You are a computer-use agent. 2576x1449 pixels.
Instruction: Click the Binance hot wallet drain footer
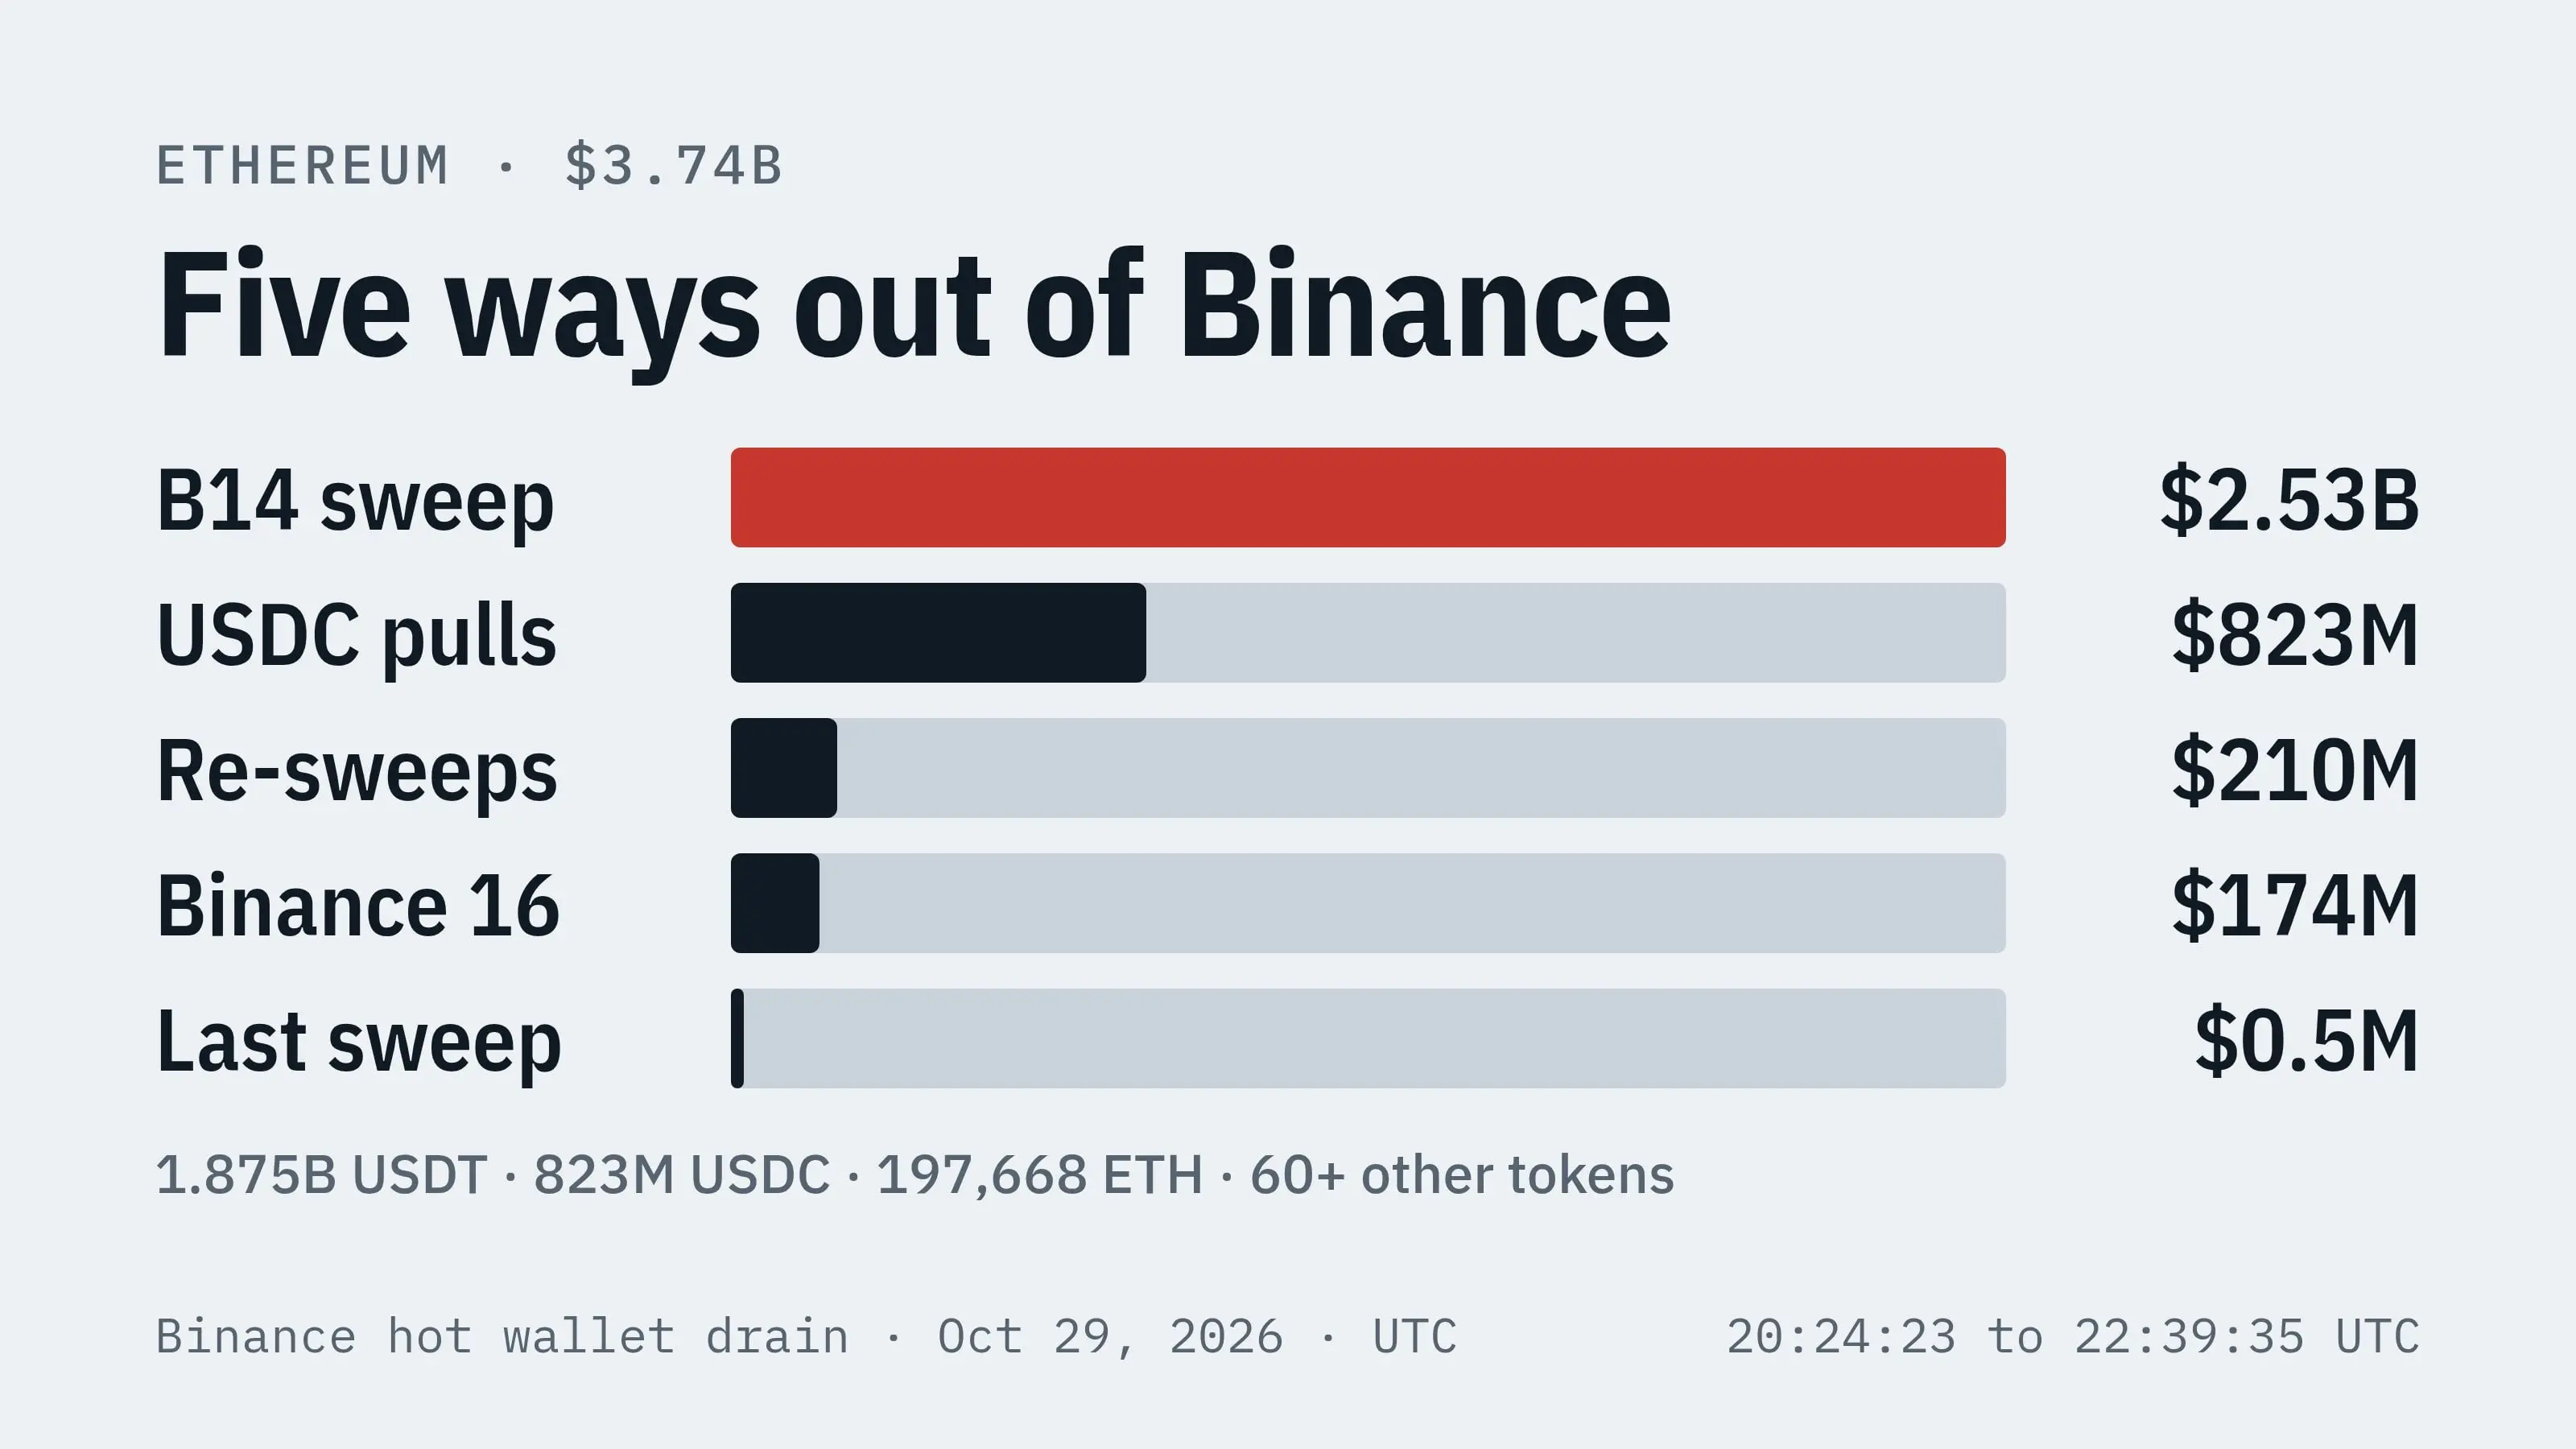tap(806, 1337)
